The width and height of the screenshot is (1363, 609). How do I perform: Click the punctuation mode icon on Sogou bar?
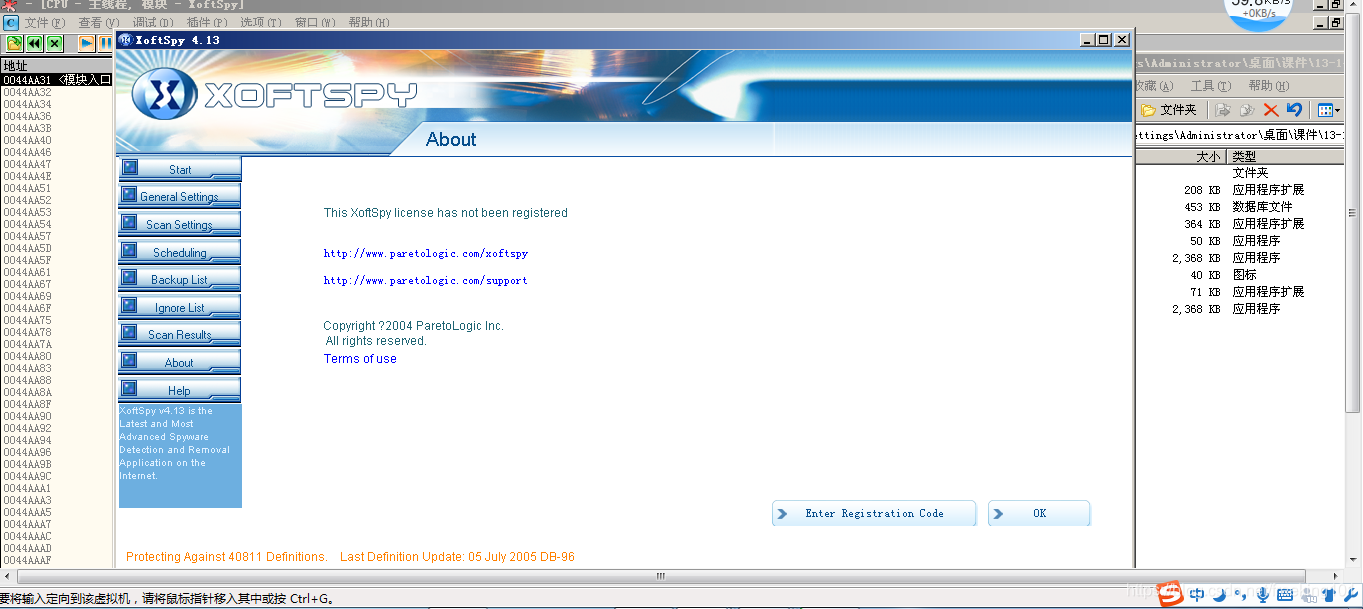click(x=1241, y=596)
